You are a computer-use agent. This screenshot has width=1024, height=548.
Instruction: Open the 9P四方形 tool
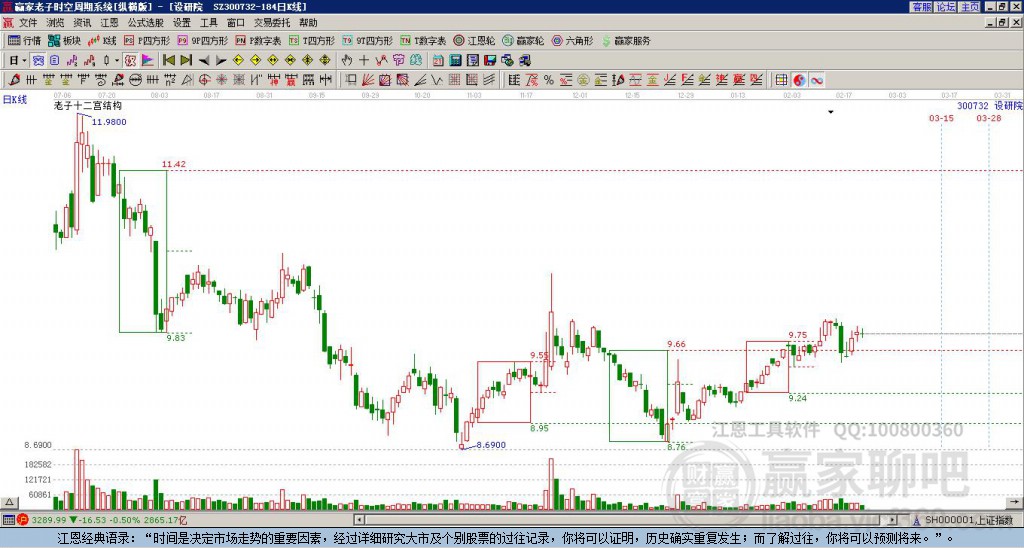coord(203,40)
